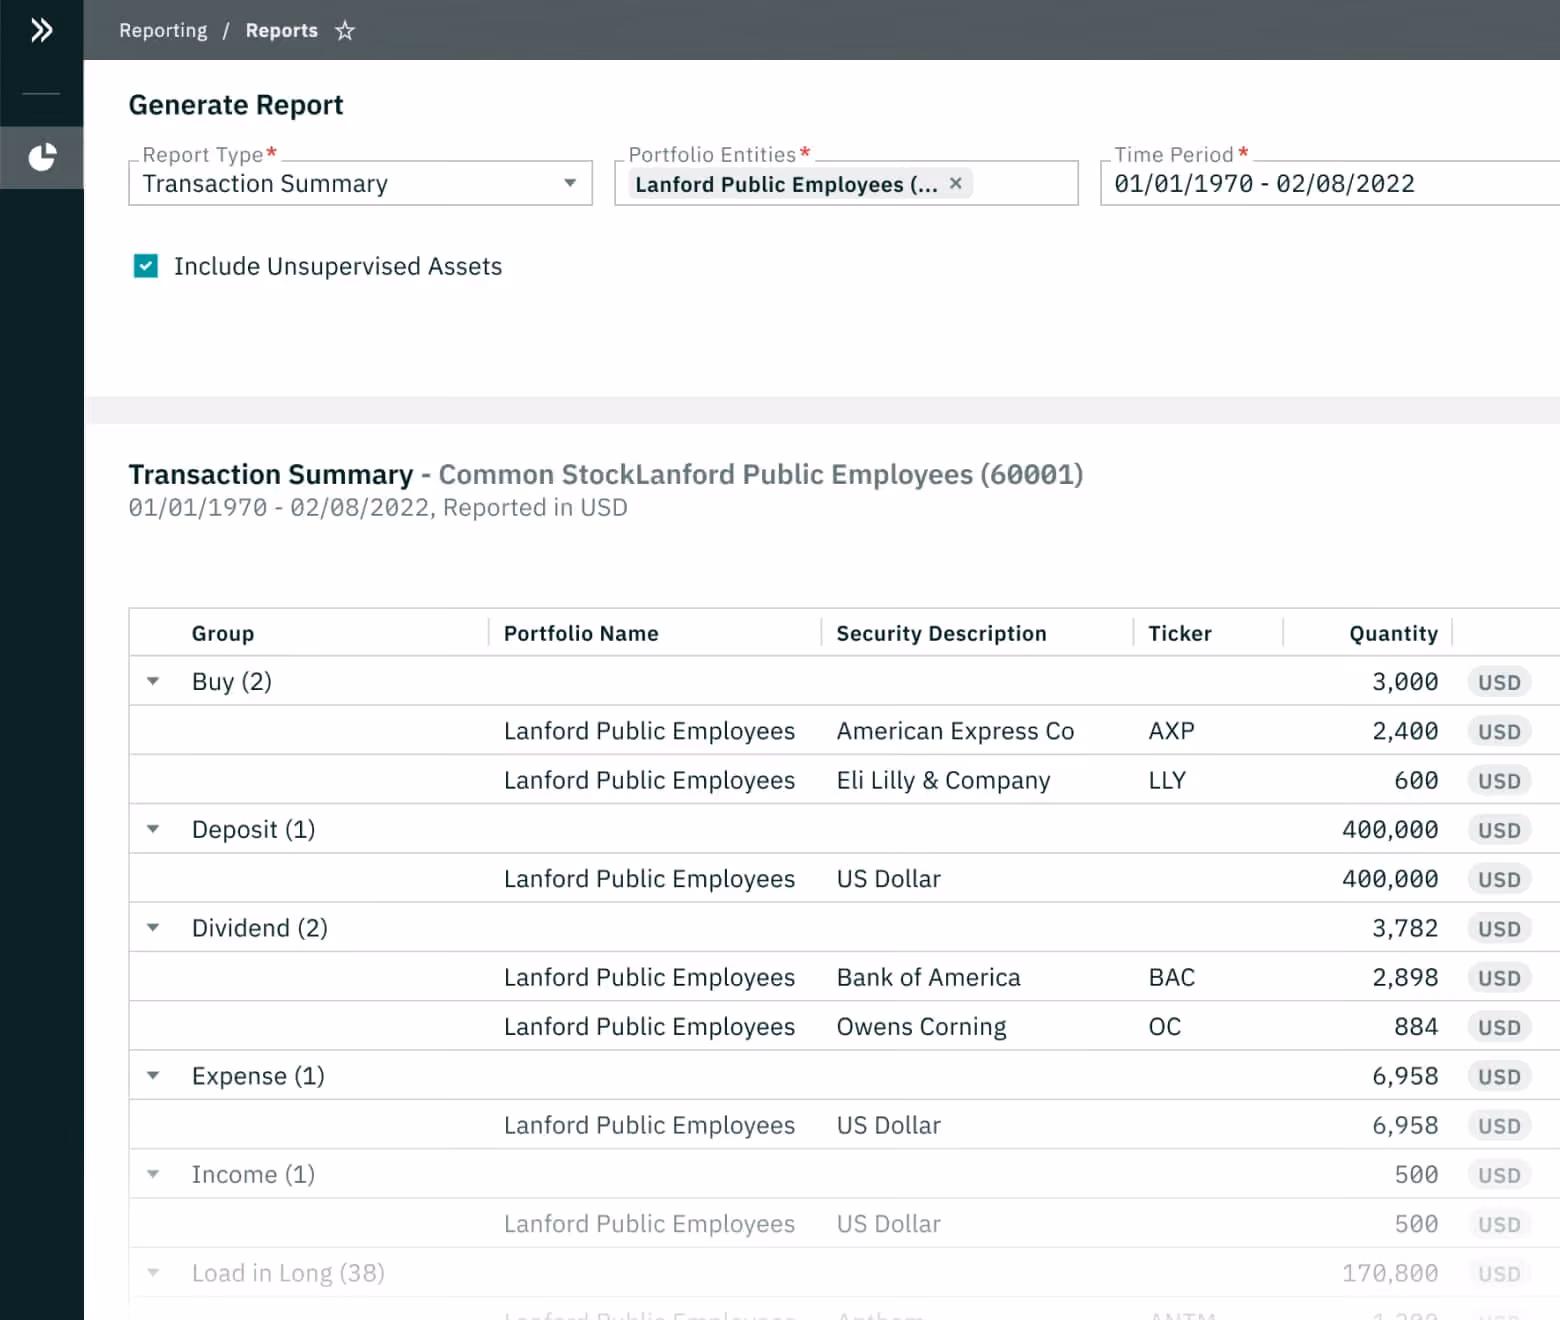Click the LLY ticker cell

click(1167, 780)
